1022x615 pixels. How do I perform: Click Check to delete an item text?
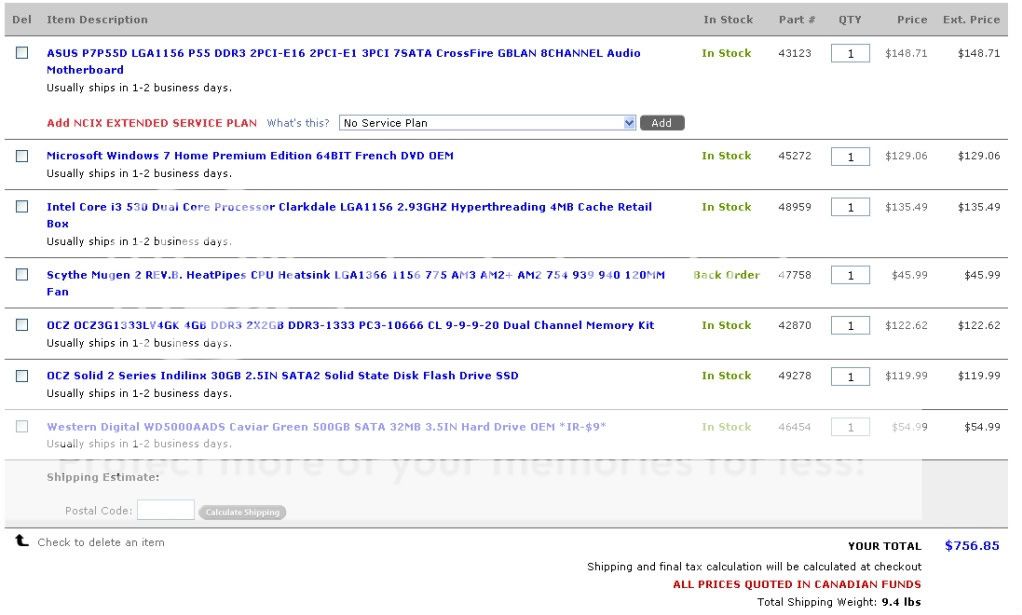[x=101, y=542]
